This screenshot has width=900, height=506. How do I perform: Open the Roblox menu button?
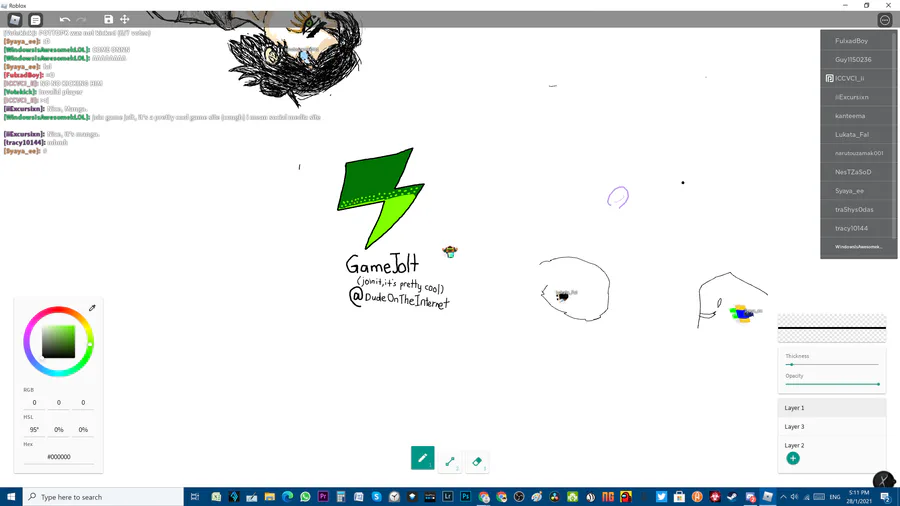click(15, 20)
